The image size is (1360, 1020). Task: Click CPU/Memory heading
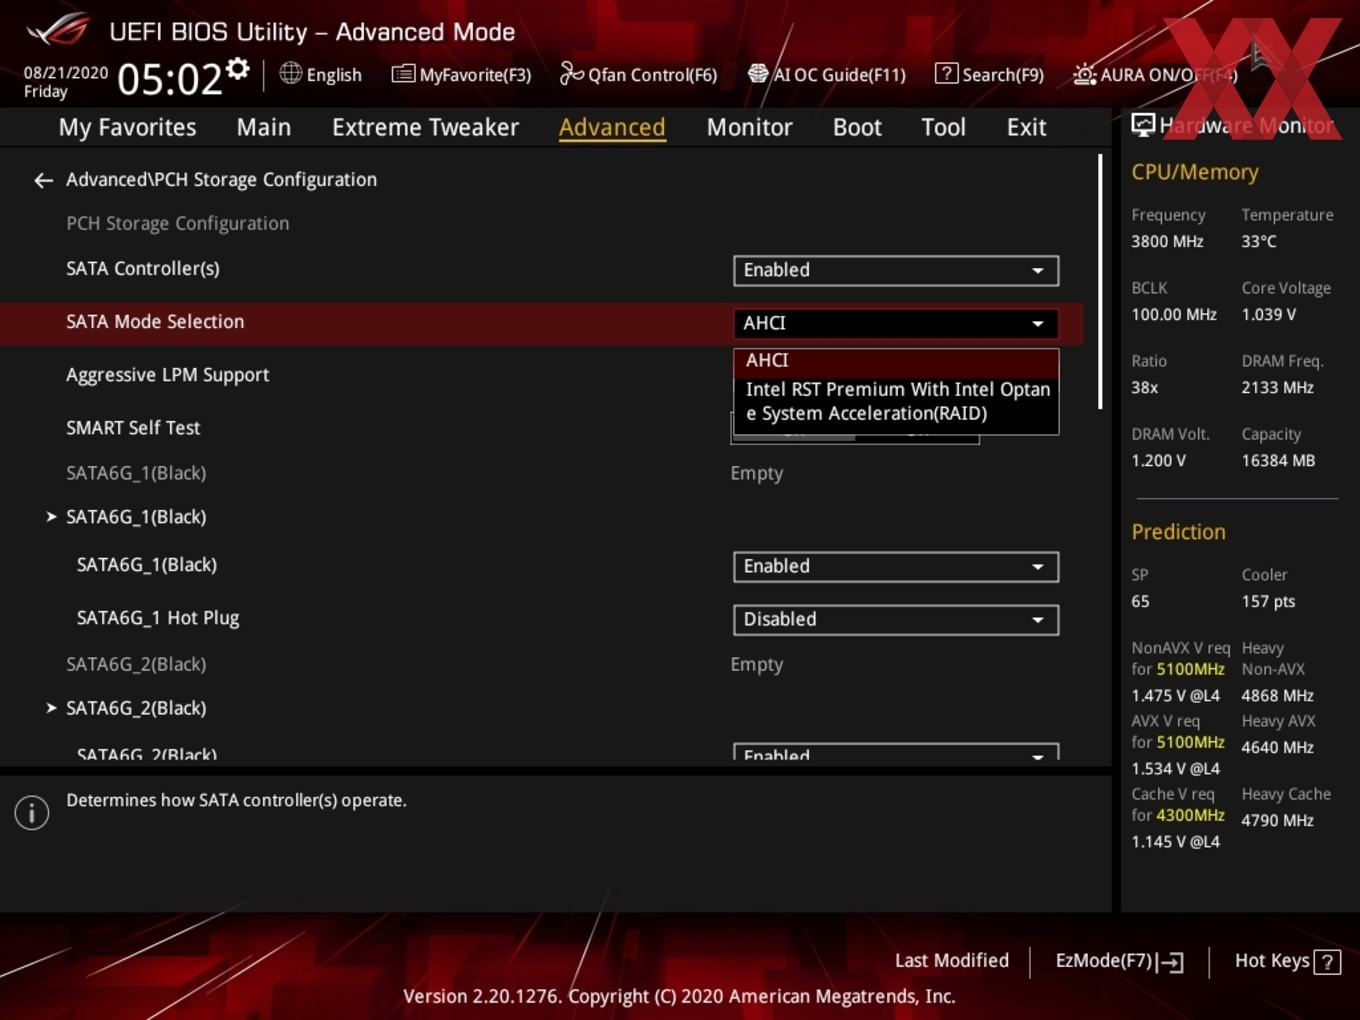[x=1195, y=172]
